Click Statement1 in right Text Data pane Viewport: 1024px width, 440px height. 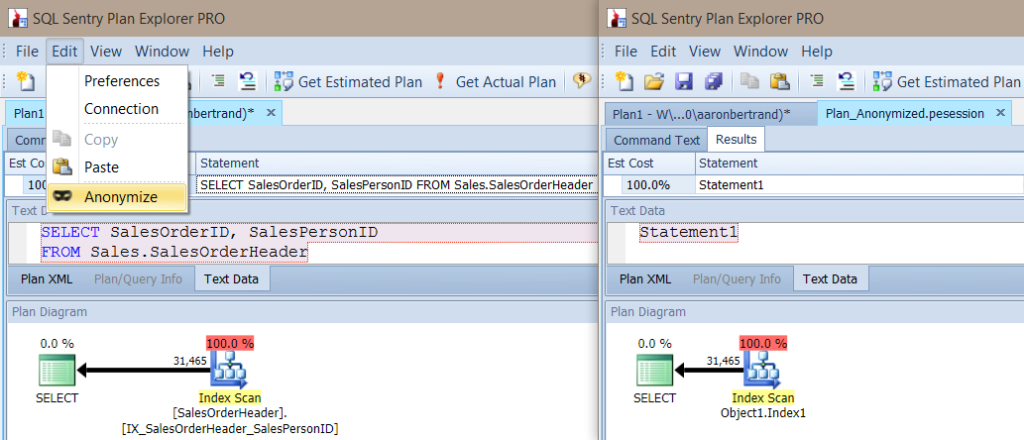(688, 232)
